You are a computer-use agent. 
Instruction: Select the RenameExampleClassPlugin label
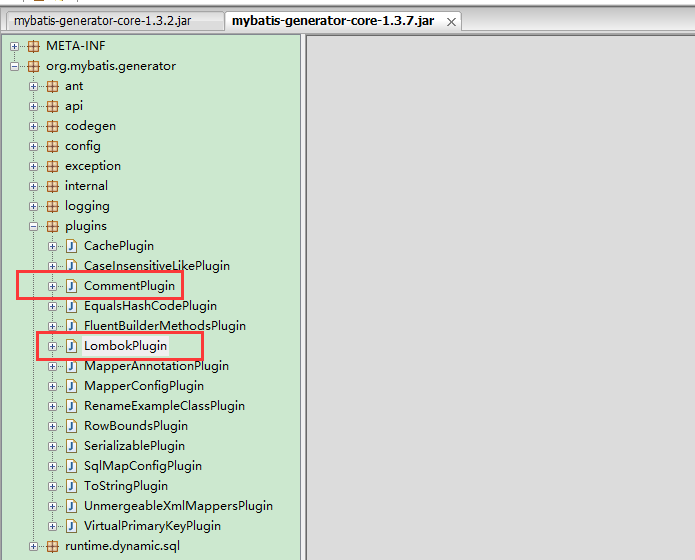(x=164, y=406)
